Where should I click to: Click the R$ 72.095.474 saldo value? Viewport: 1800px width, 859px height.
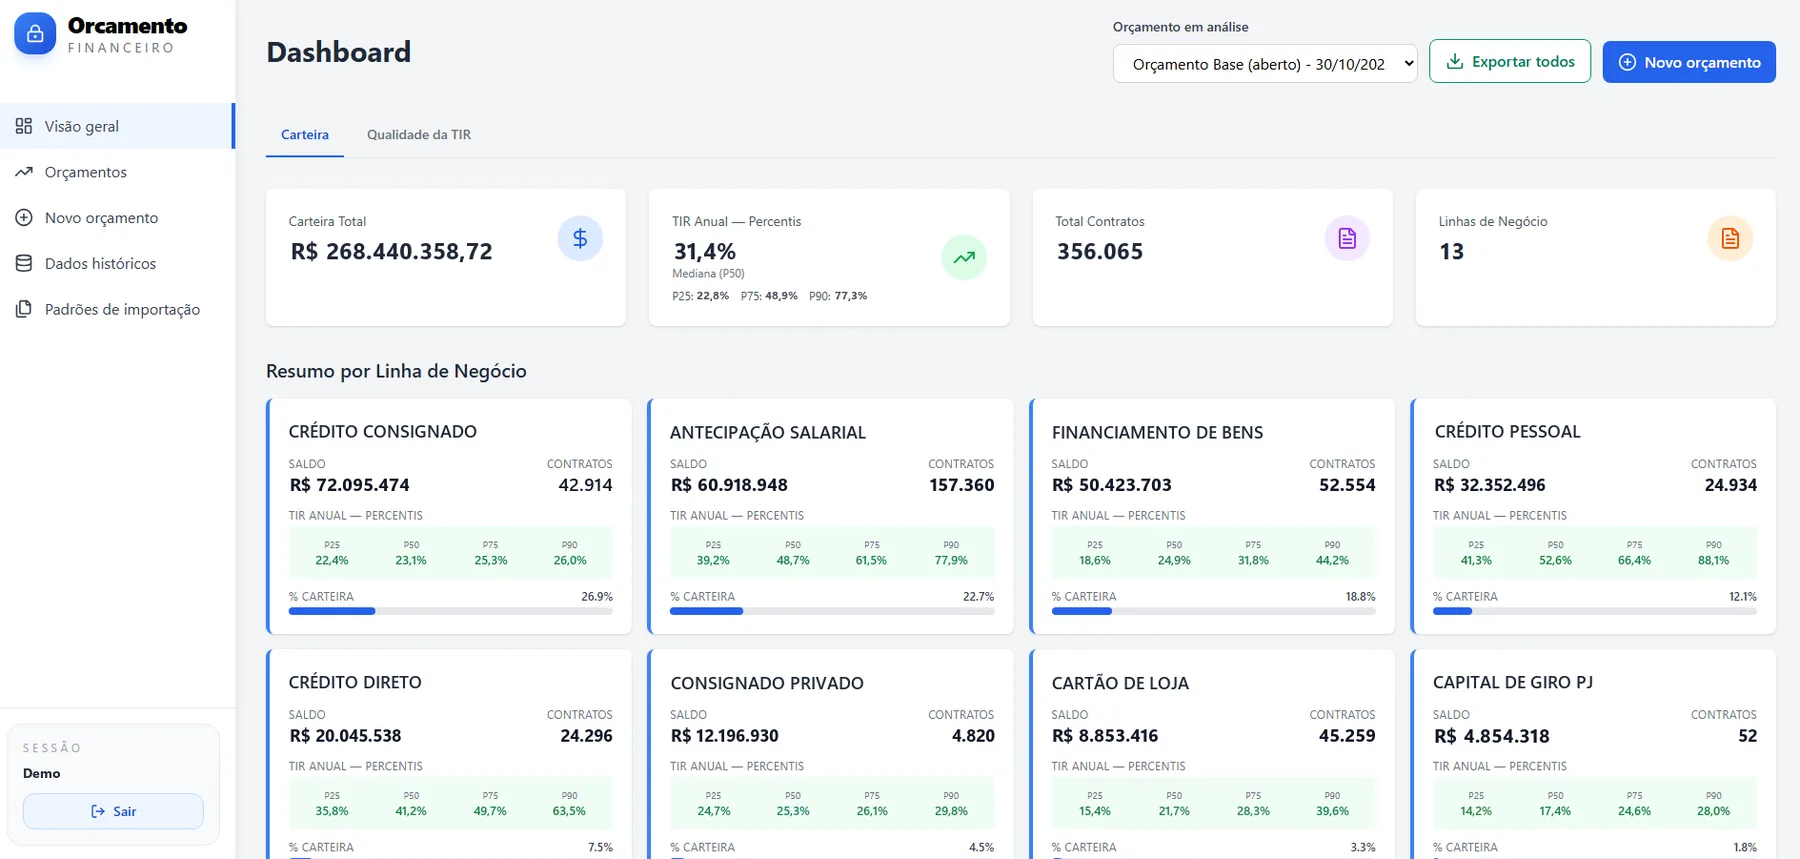tap(350, 485)
